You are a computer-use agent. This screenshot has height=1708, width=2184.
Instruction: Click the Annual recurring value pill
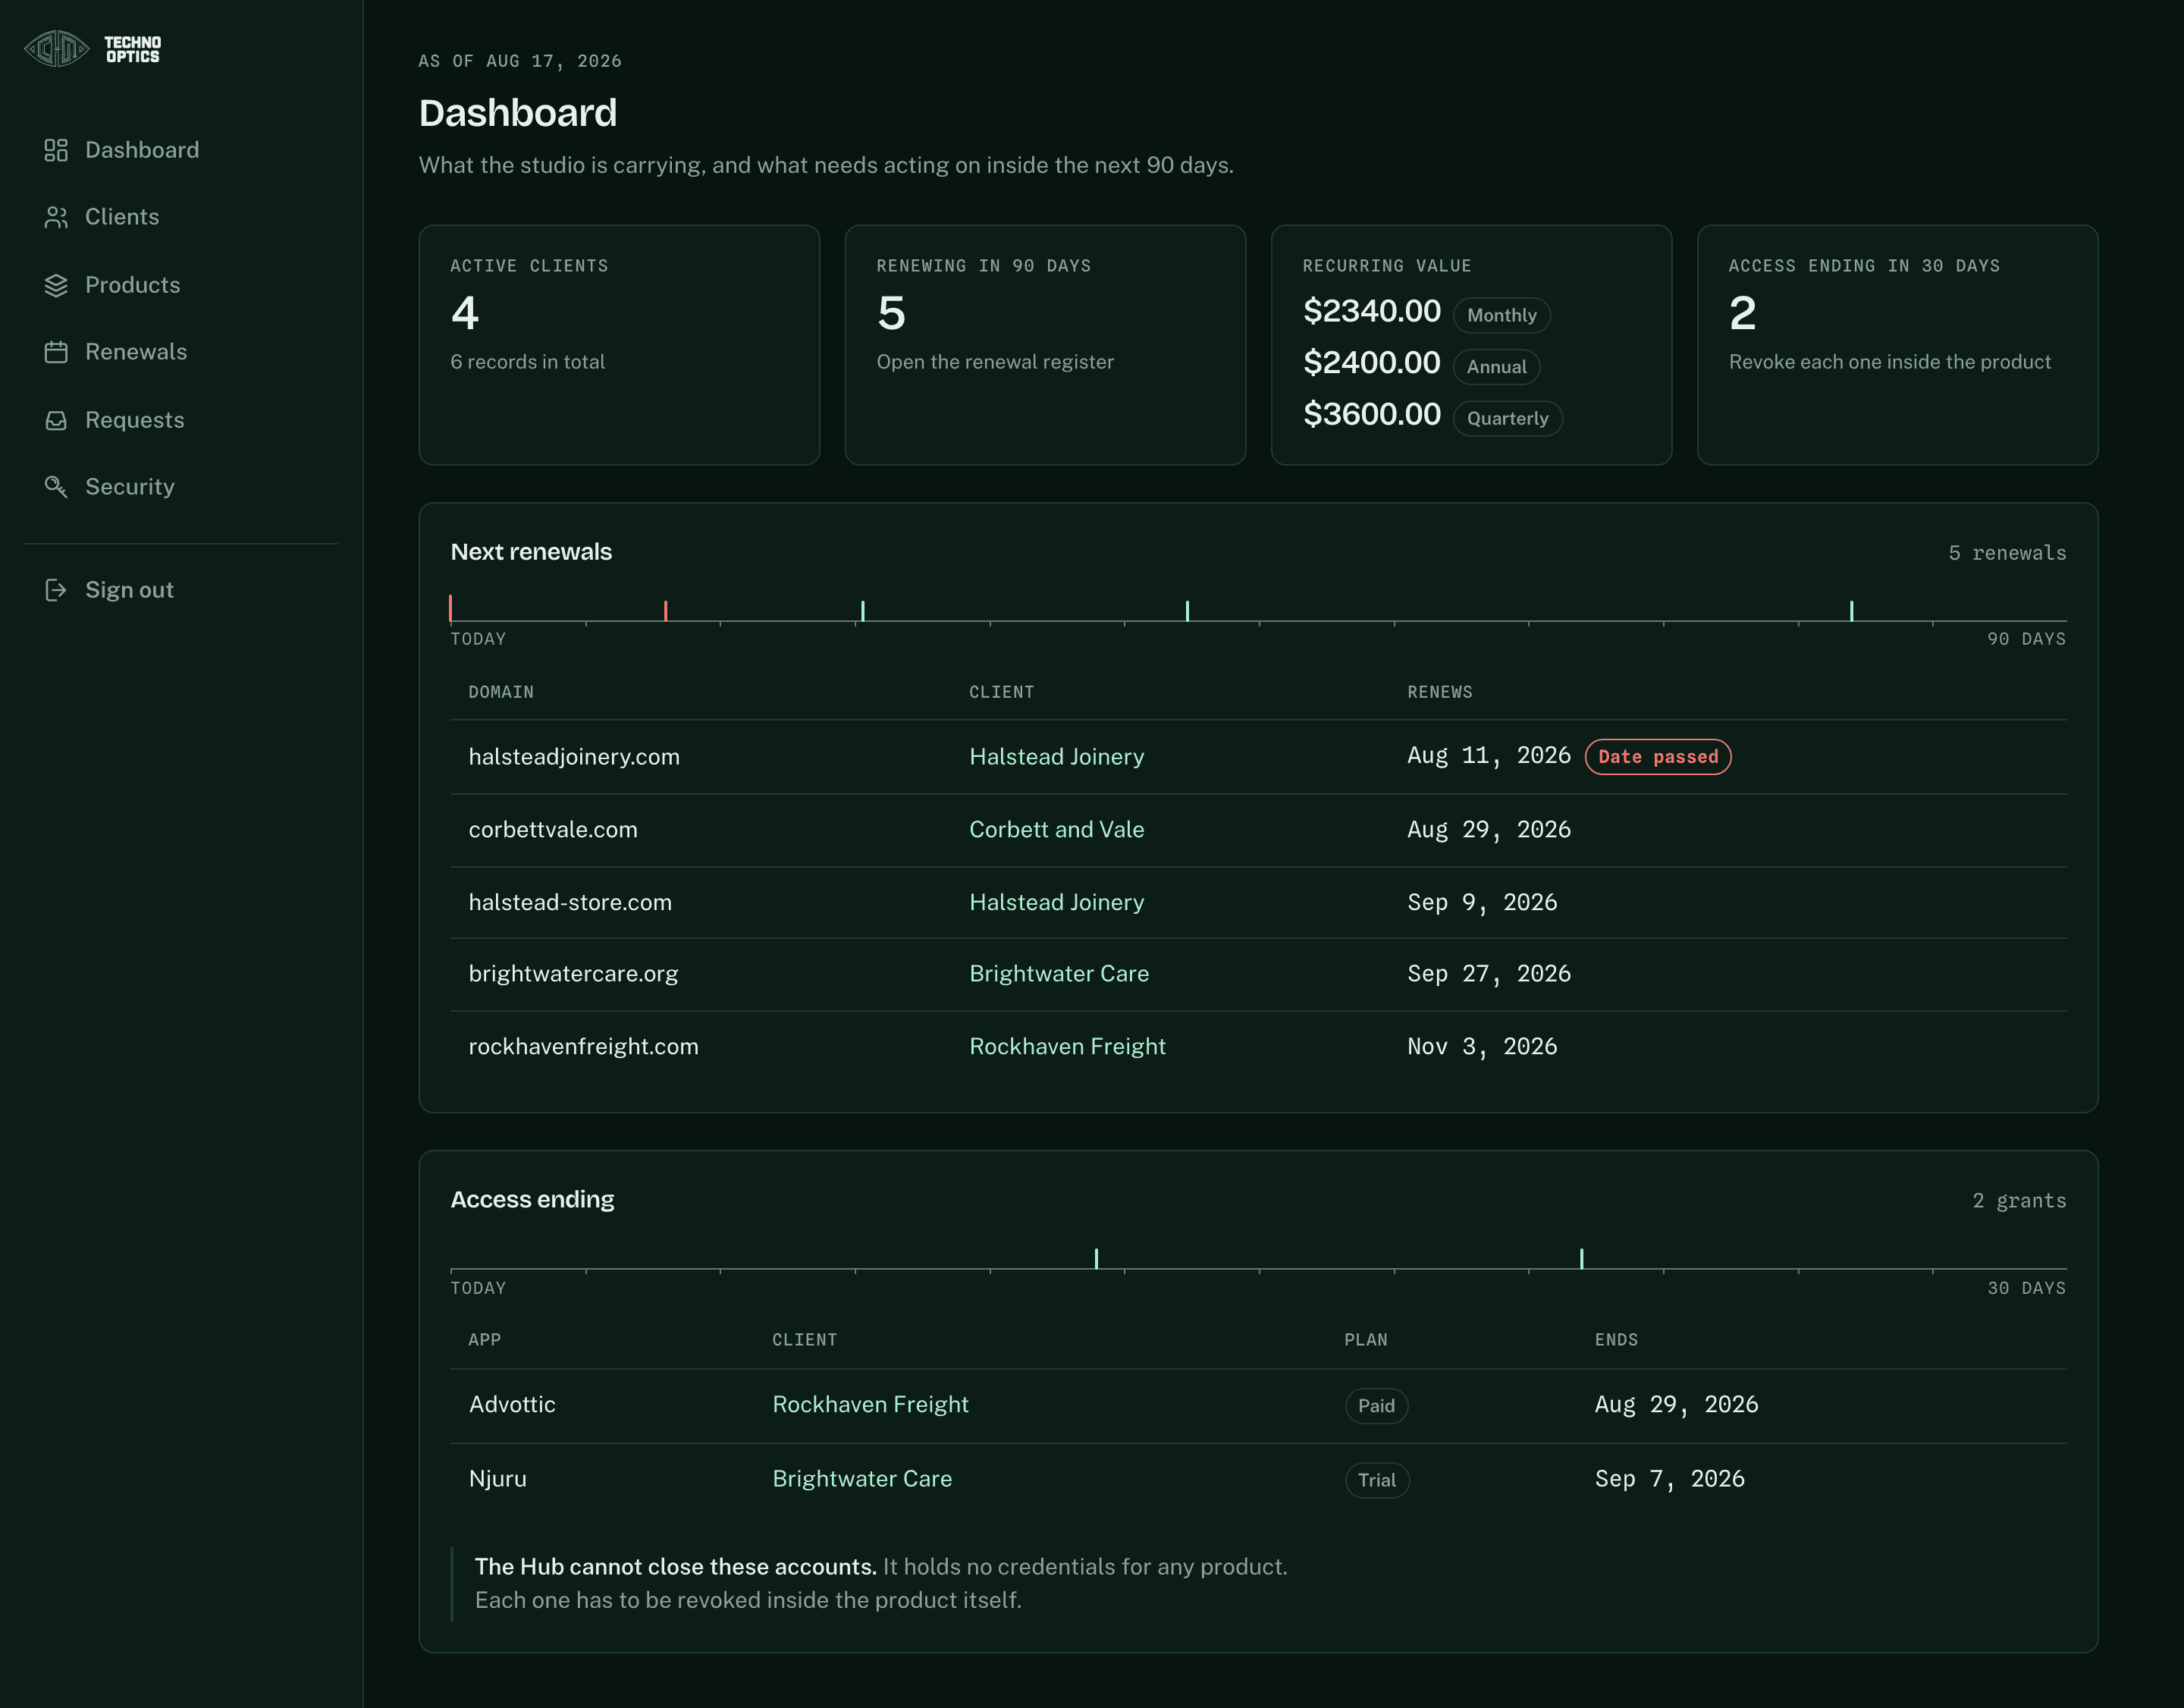(1496, 367)
